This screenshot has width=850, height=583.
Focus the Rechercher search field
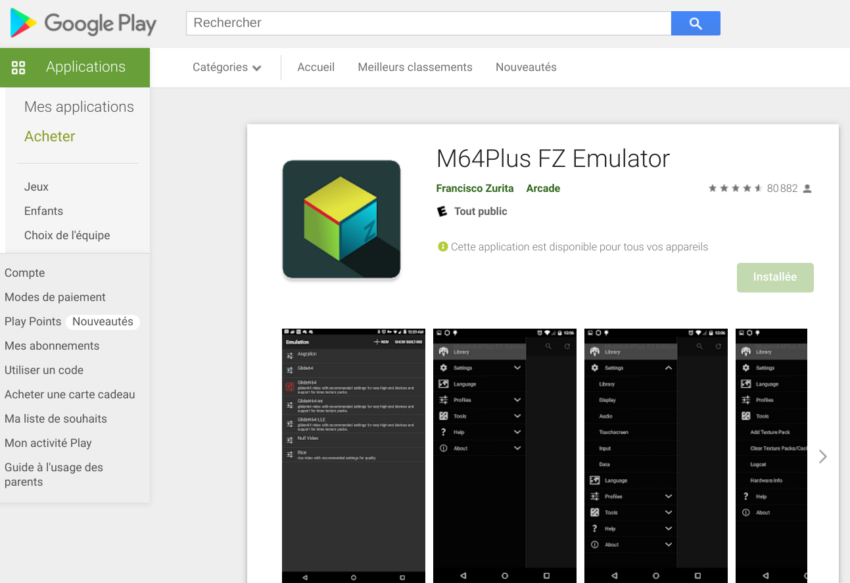[x=428, y=23]
